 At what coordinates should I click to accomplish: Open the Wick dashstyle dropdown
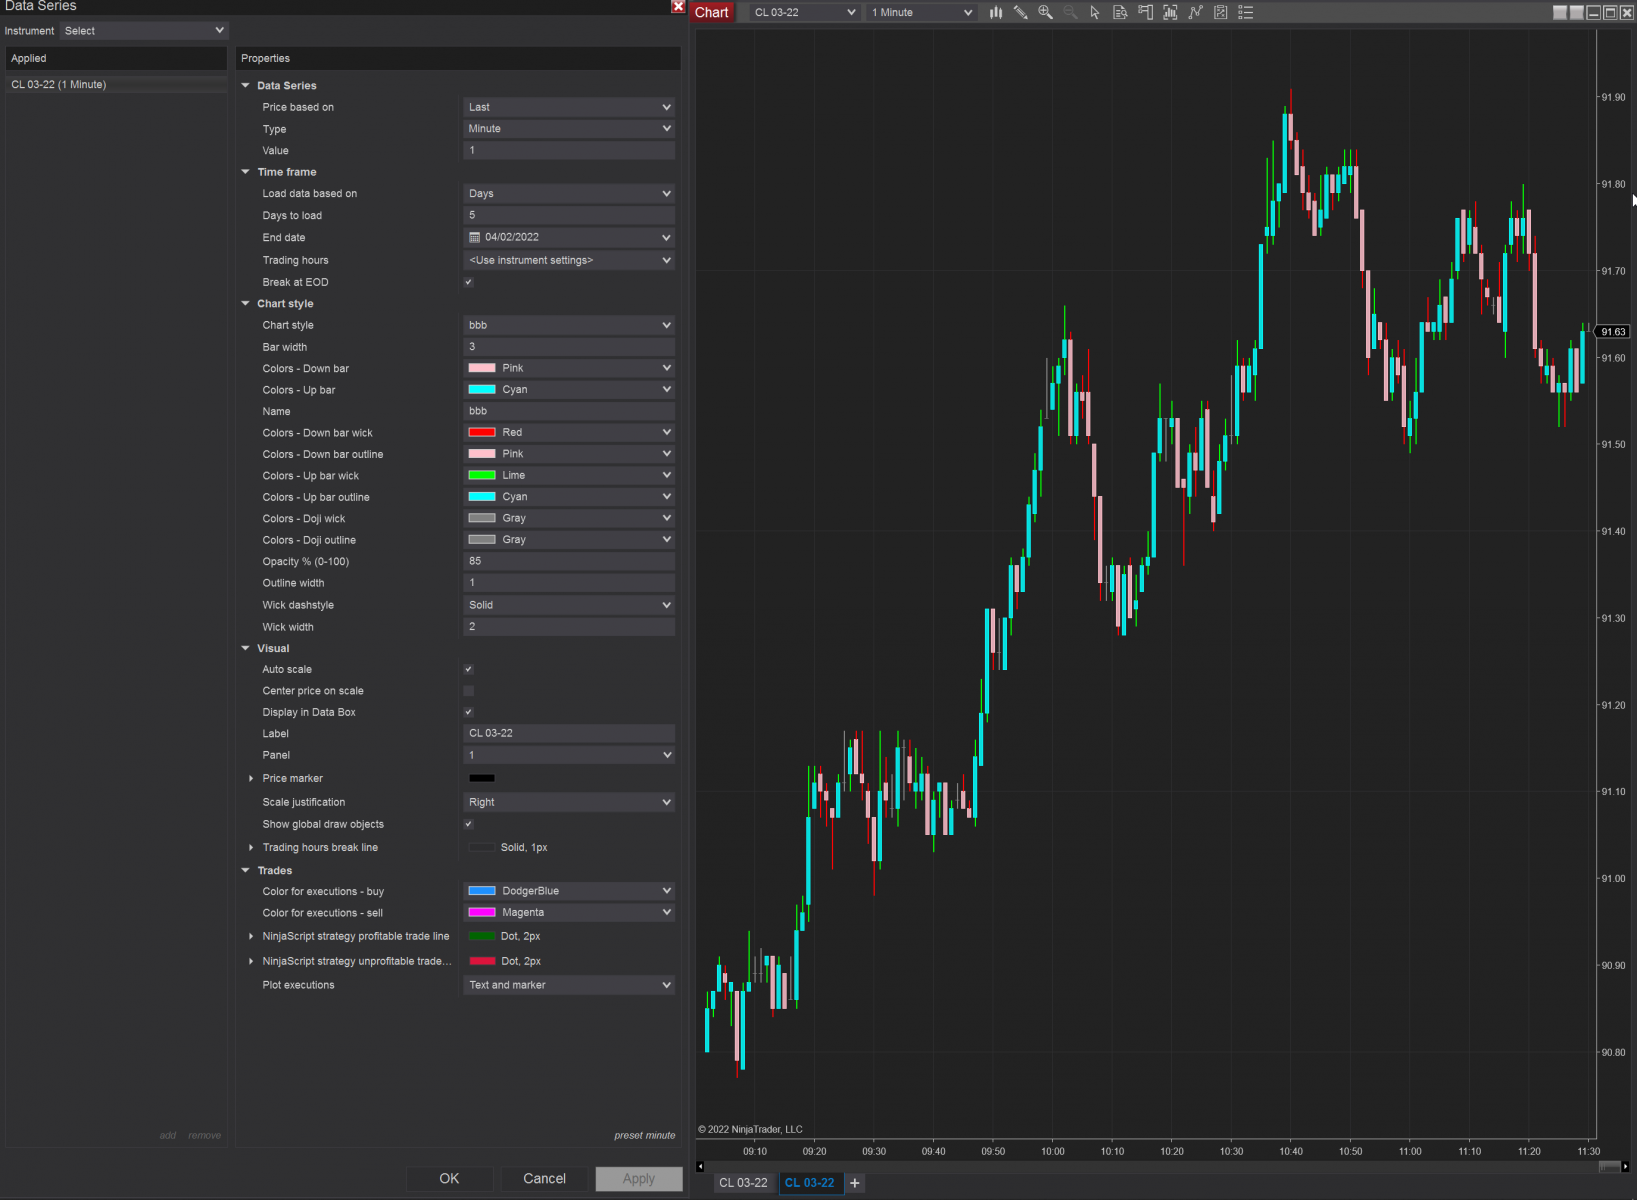tap(569, 605)
